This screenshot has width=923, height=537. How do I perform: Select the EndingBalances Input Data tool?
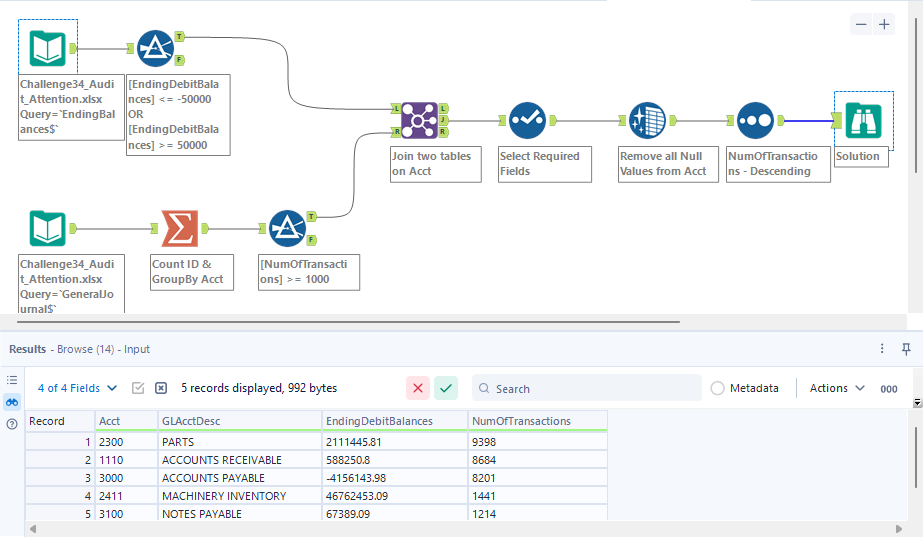click(48, 48)
